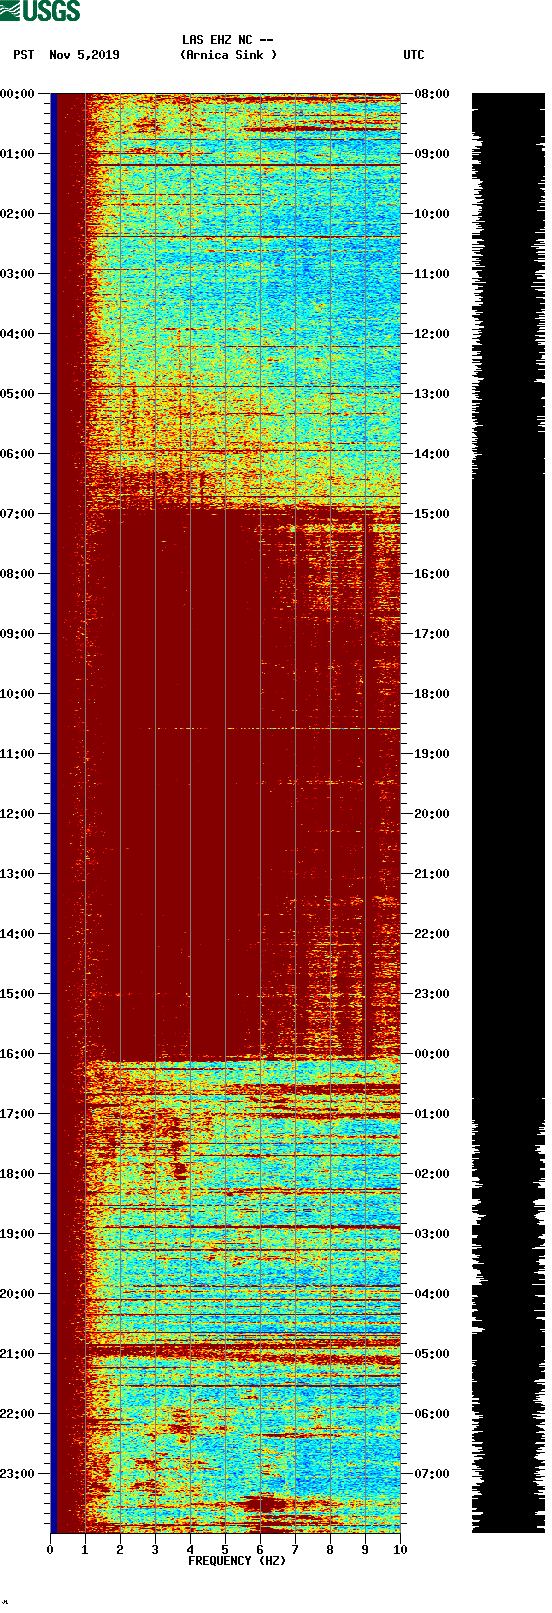Screen dimensions: 552x1613
Task: Click the USGS logo
Action: tap(41, 11)
